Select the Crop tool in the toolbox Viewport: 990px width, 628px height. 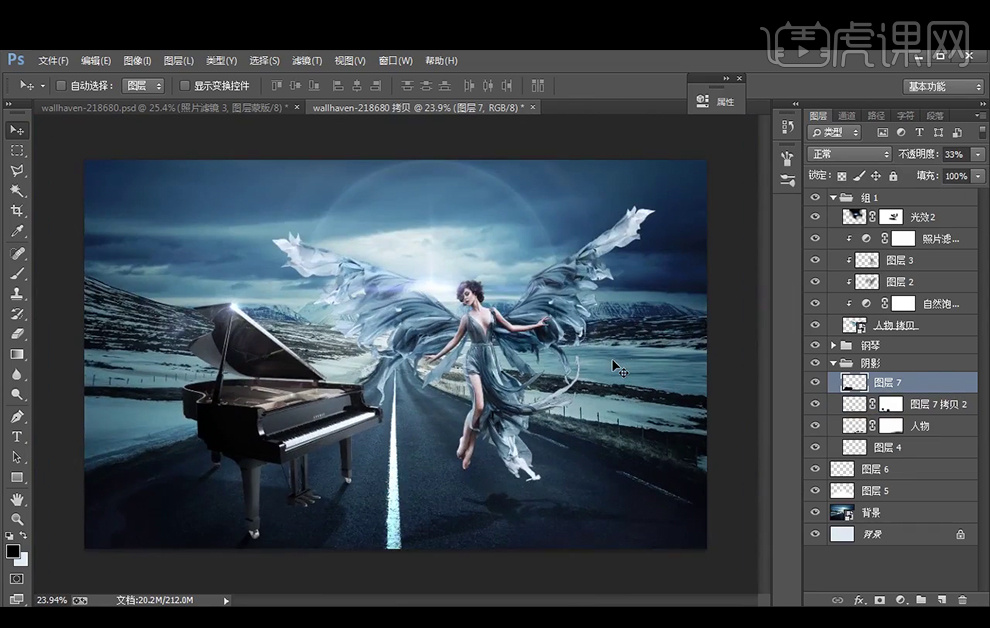pyautogui.click(x=17, y=211)
